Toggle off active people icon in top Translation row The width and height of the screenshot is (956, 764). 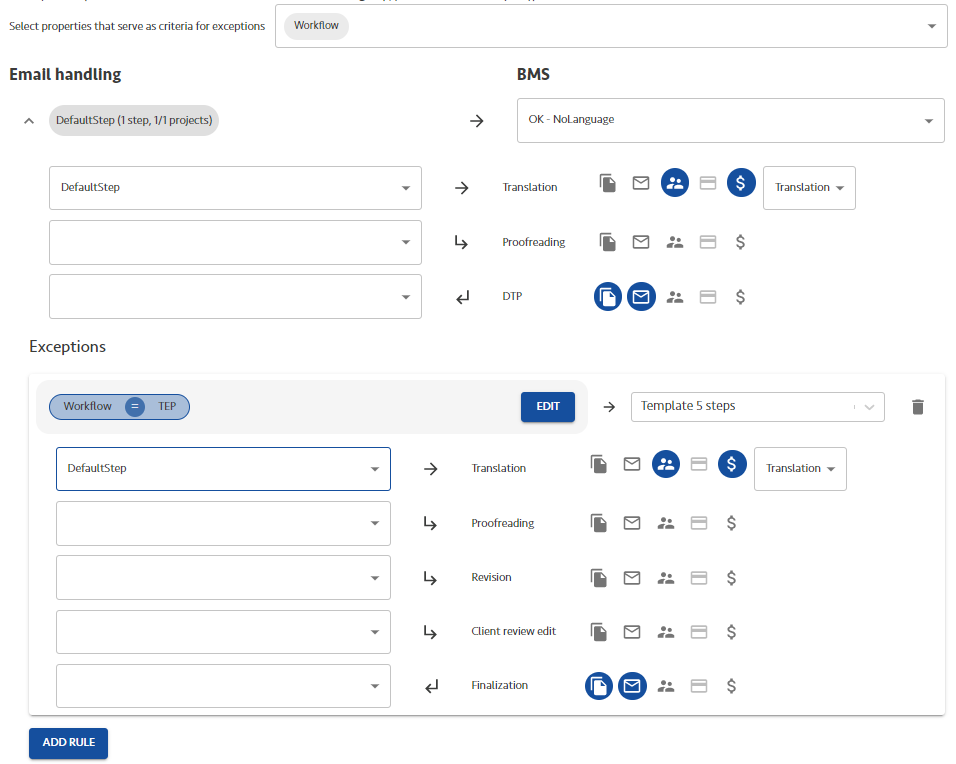coord(675,183)
